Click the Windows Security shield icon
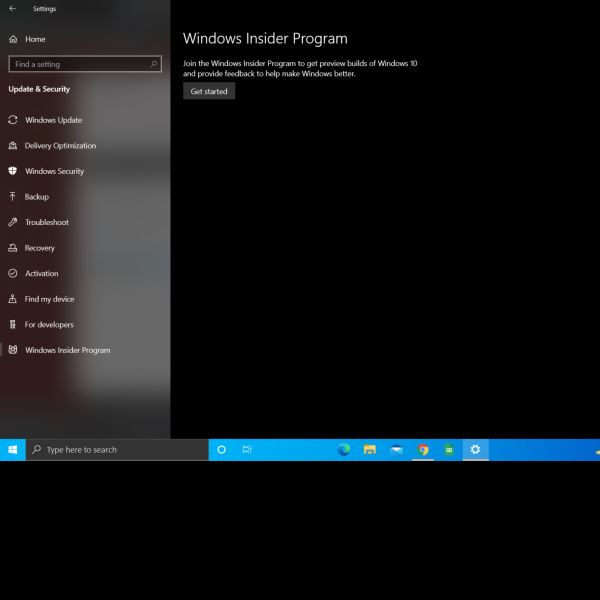600x600 pixels. 13,171
